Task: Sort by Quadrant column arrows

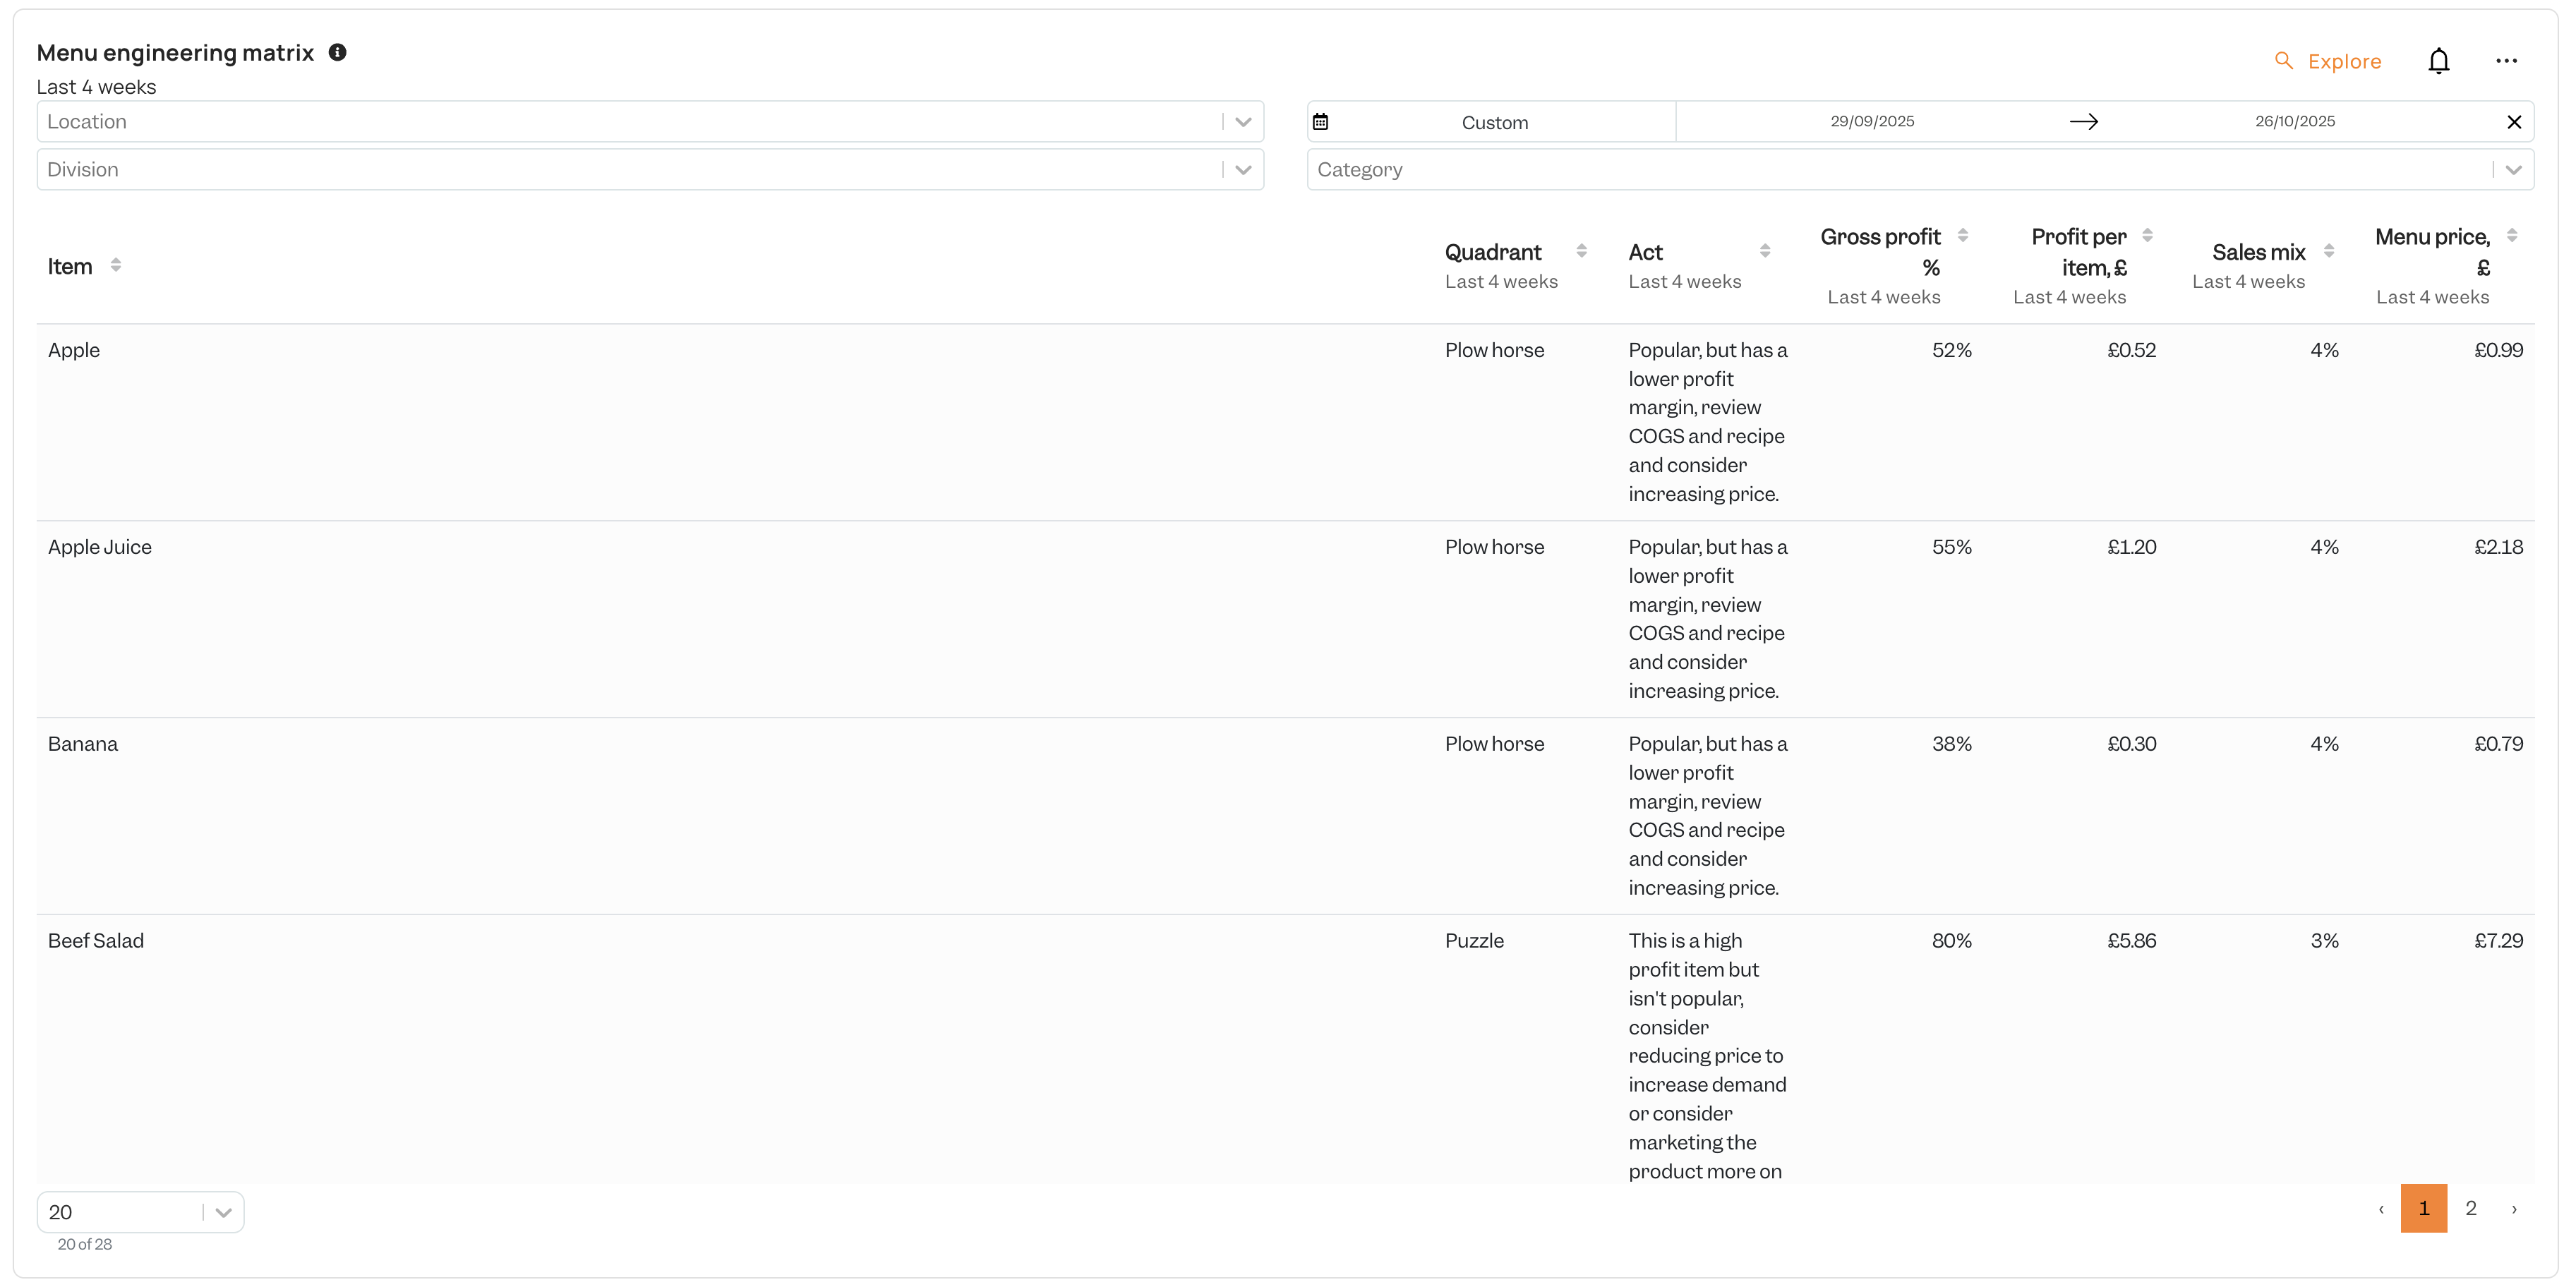Action: click(x=1581, y=251)
